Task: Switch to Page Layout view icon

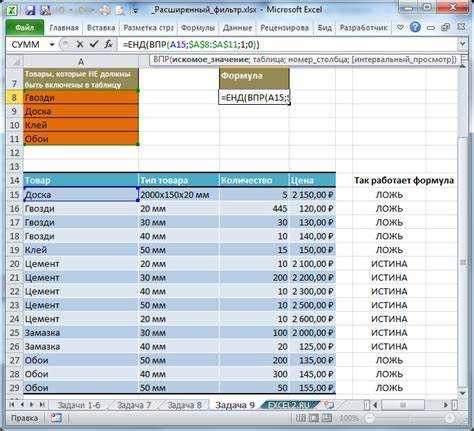Action: [314, 418]
